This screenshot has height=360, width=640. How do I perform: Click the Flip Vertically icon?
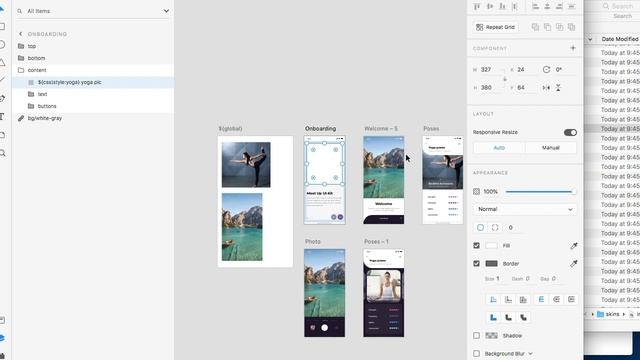[x=558, y=88]
